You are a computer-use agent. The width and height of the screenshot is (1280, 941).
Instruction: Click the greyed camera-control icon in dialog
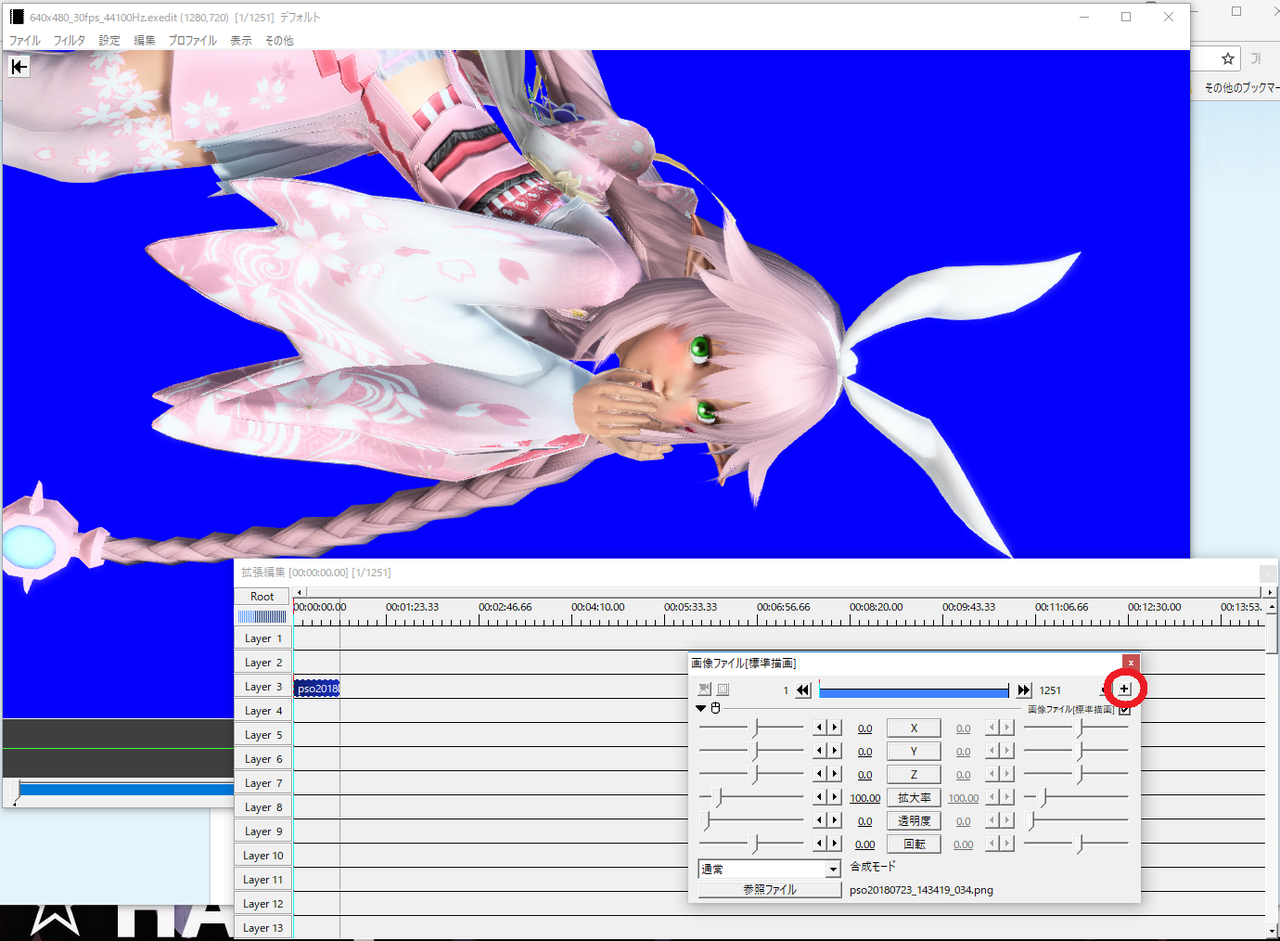point(704,689)
